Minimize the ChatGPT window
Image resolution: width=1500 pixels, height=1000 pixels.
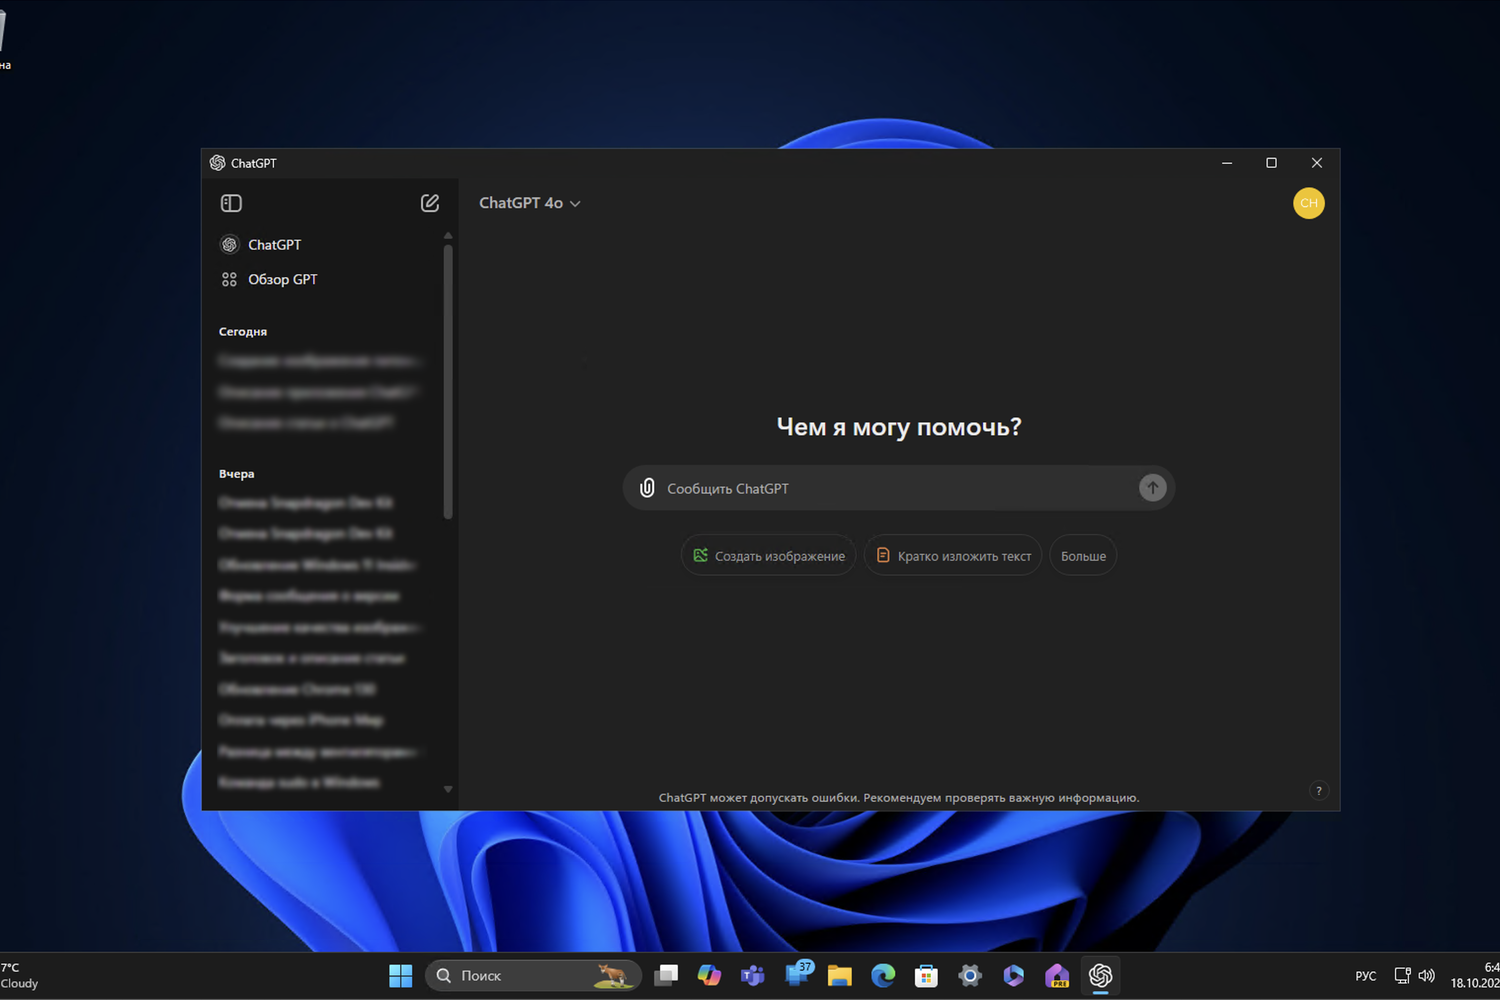pyautogui.click(x=1227, y=163)
